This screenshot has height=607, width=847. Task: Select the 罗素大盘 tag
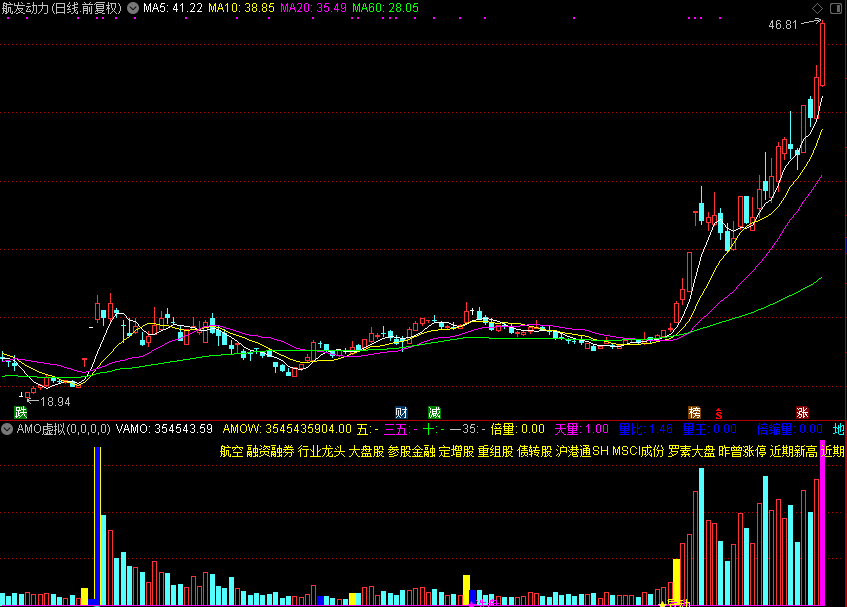pos(691,451)
